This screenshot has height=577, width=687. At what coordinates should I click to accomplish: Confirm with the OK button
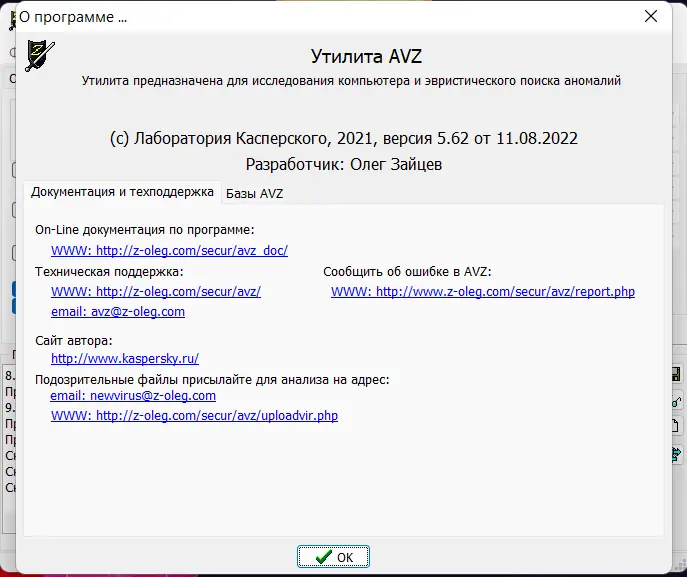333,556
